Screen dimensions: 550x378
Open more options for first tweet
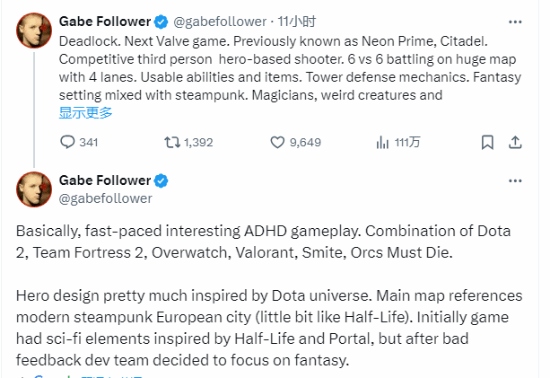[515, 22]
